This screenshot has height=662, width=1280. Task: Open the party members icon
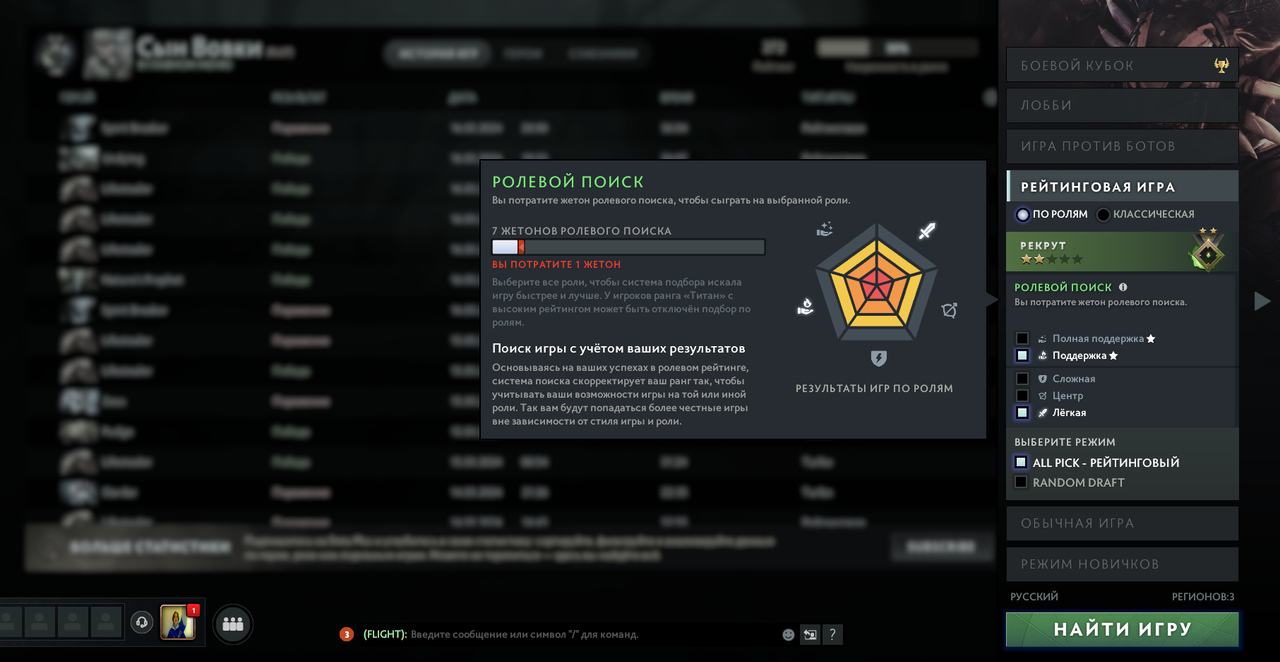pos(233,624)
